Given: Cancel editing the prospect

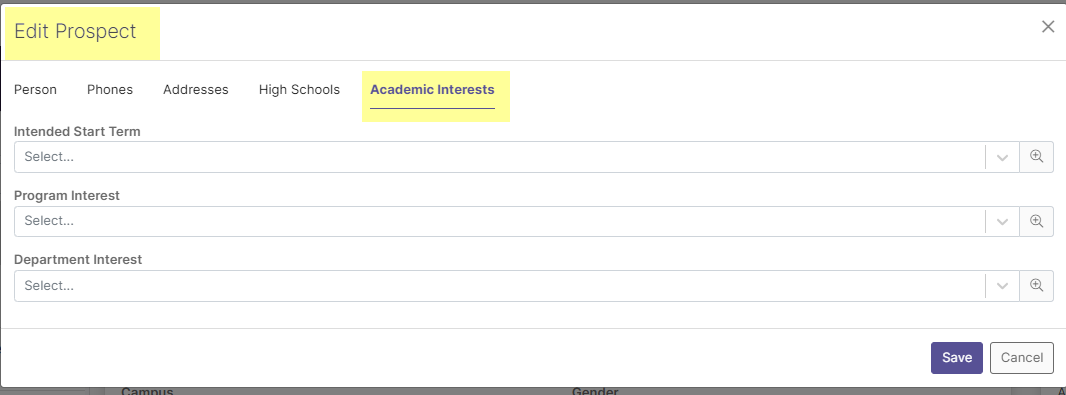Looking at the screenshot, I should tap(1022, 358).
